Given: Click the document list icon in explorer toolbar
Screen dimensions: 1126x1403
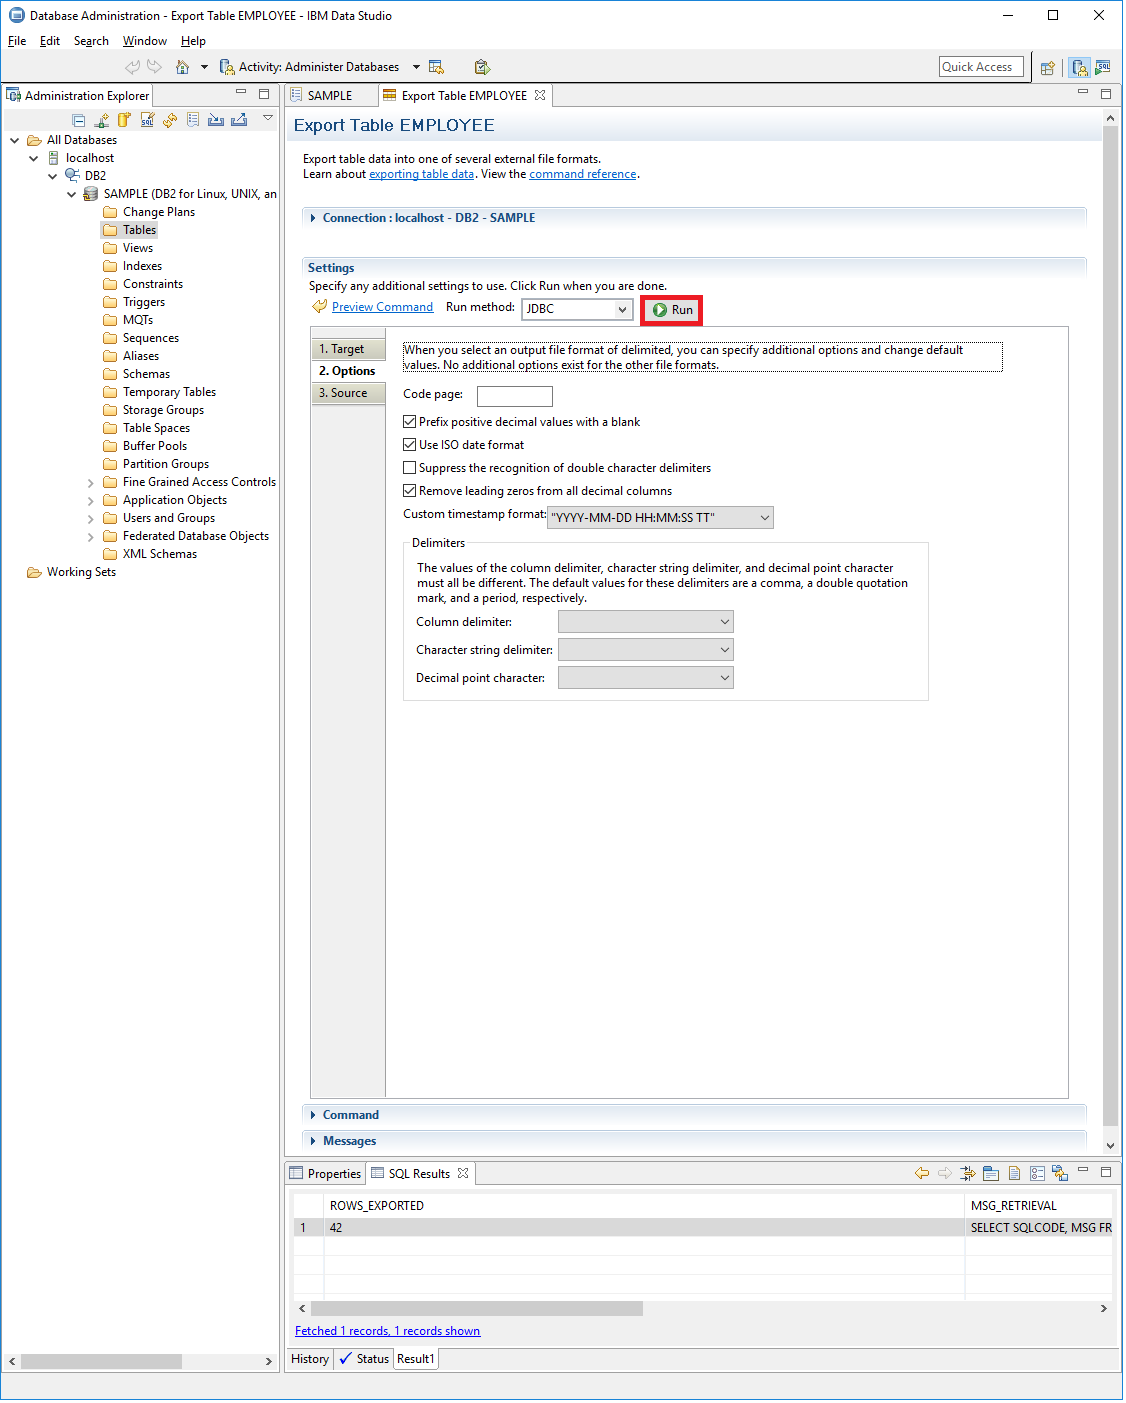Looking at the screenshot, I should click(x=193, y=120).
